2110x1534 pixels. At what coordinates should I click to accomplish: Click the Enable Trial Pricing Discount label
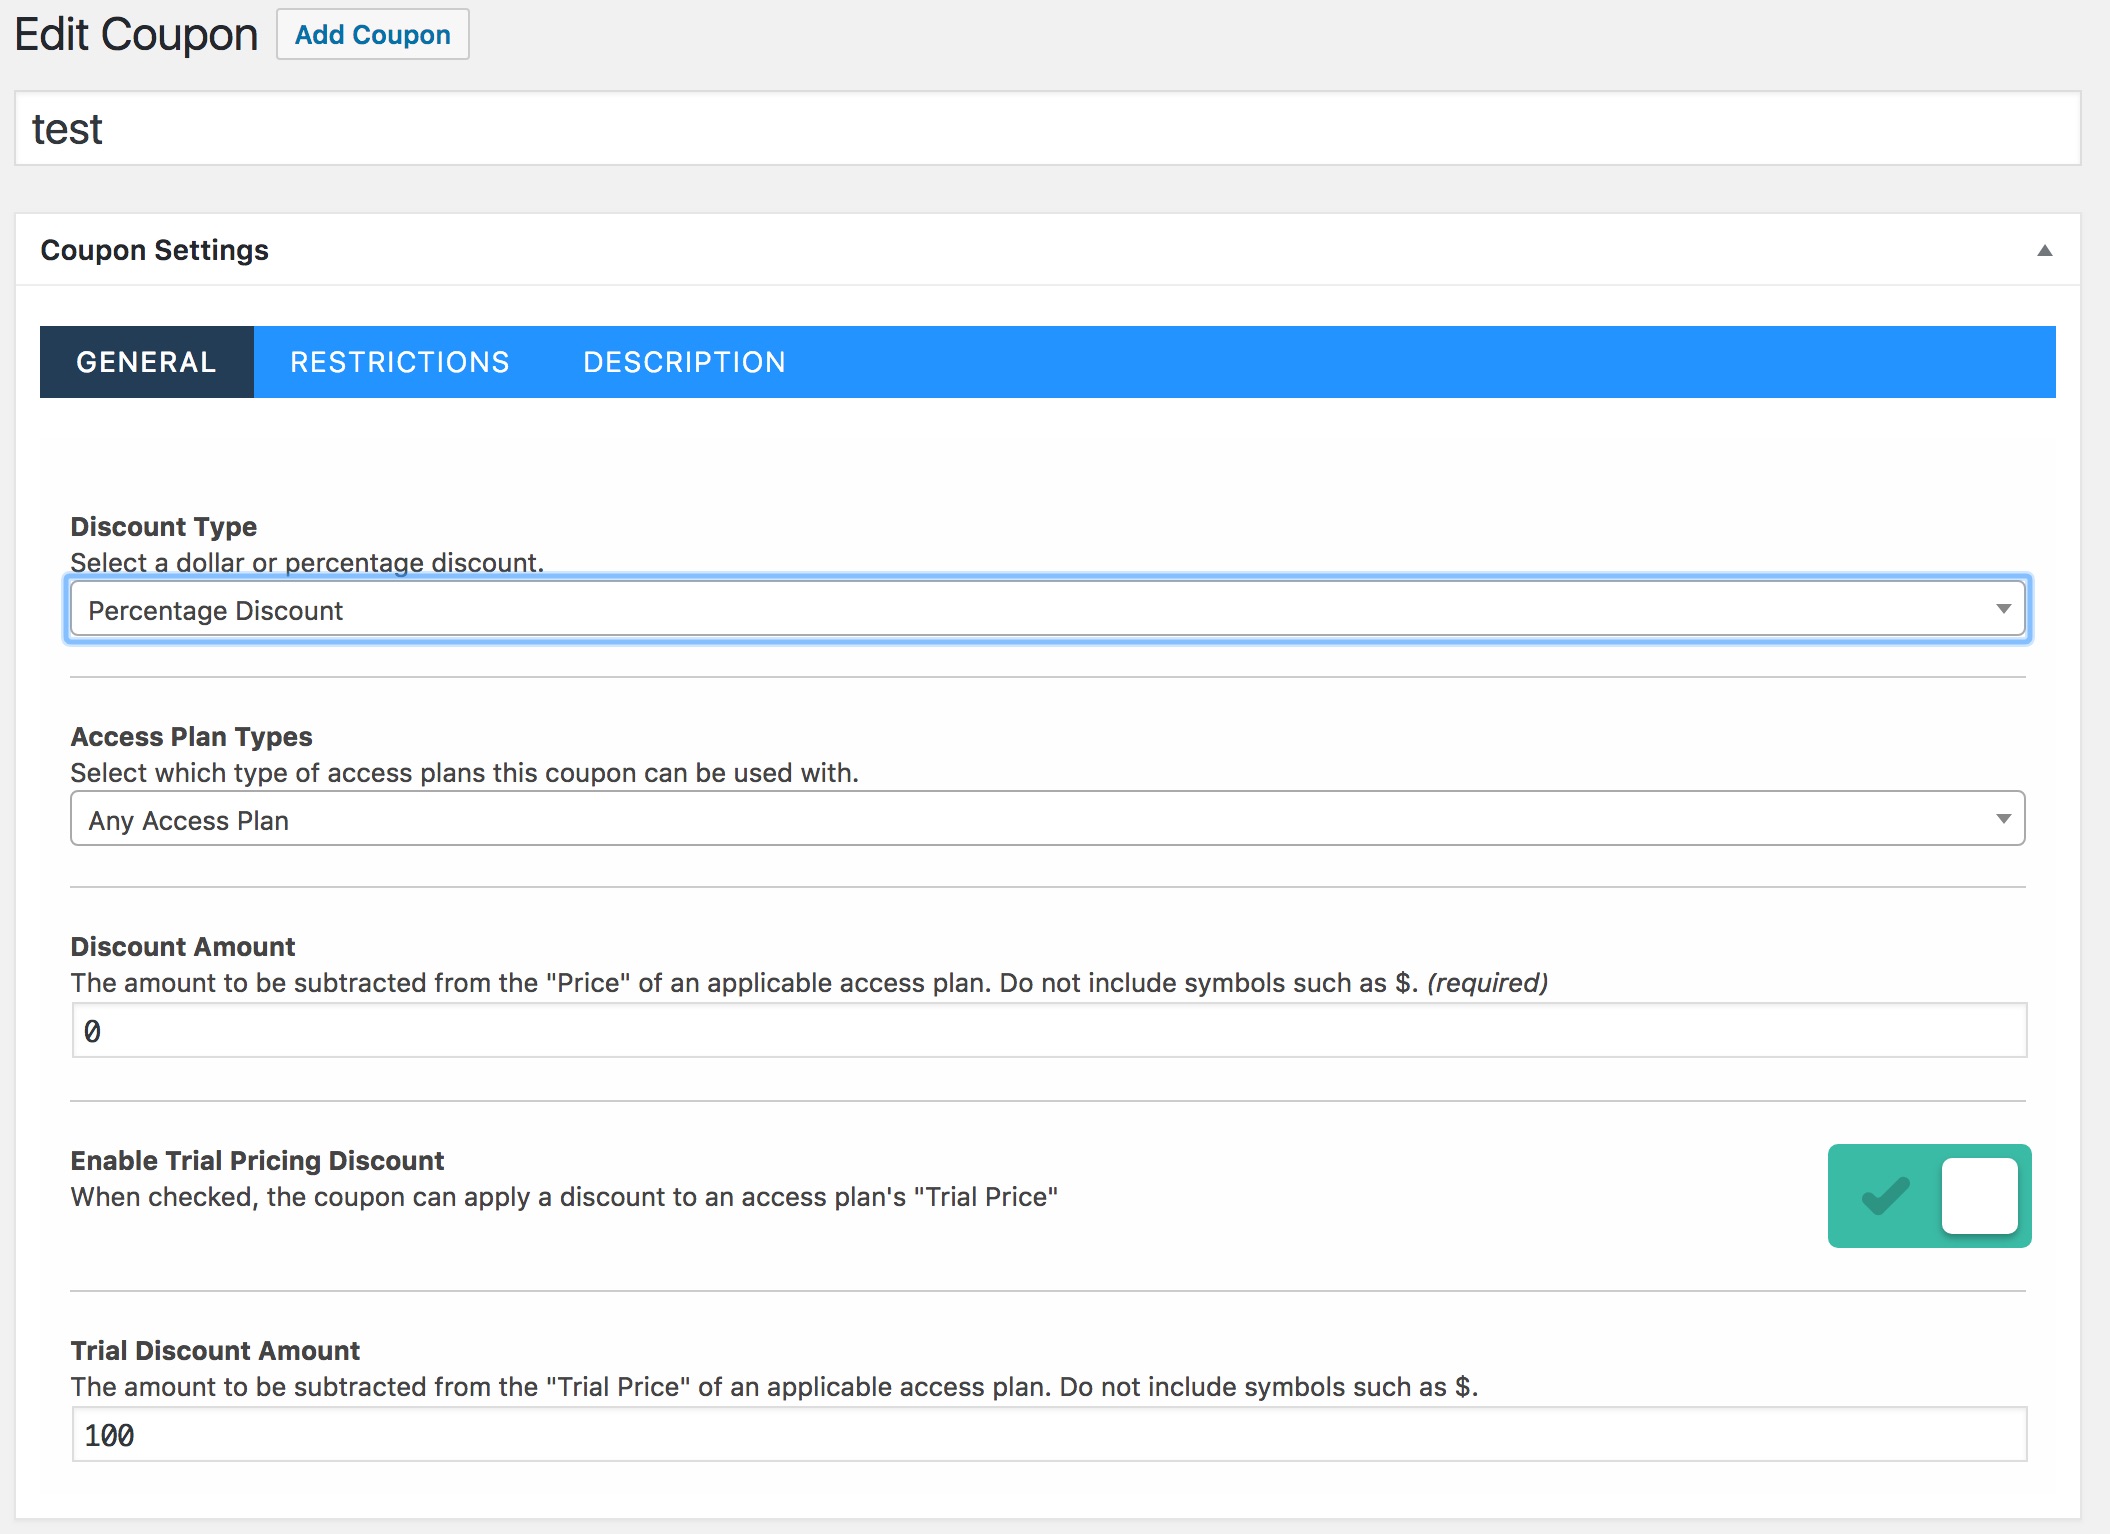pyautogui.click(x=257, y=1161)
